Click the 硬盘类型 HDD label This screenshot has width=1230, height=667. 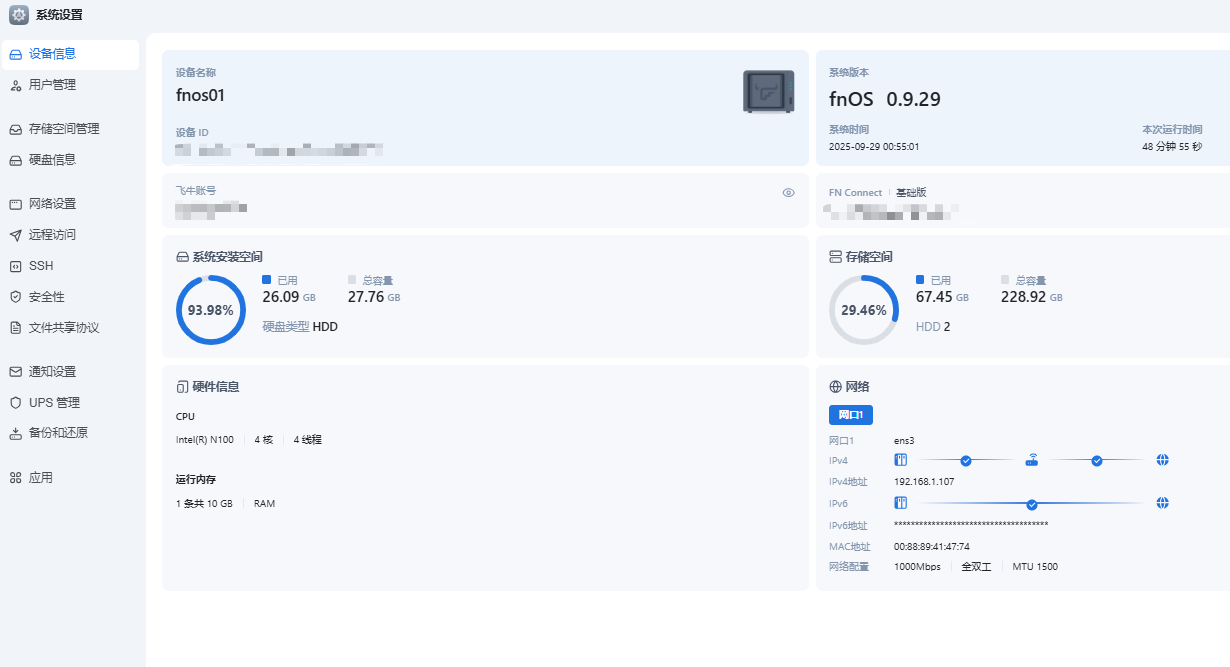coord(300,326)
